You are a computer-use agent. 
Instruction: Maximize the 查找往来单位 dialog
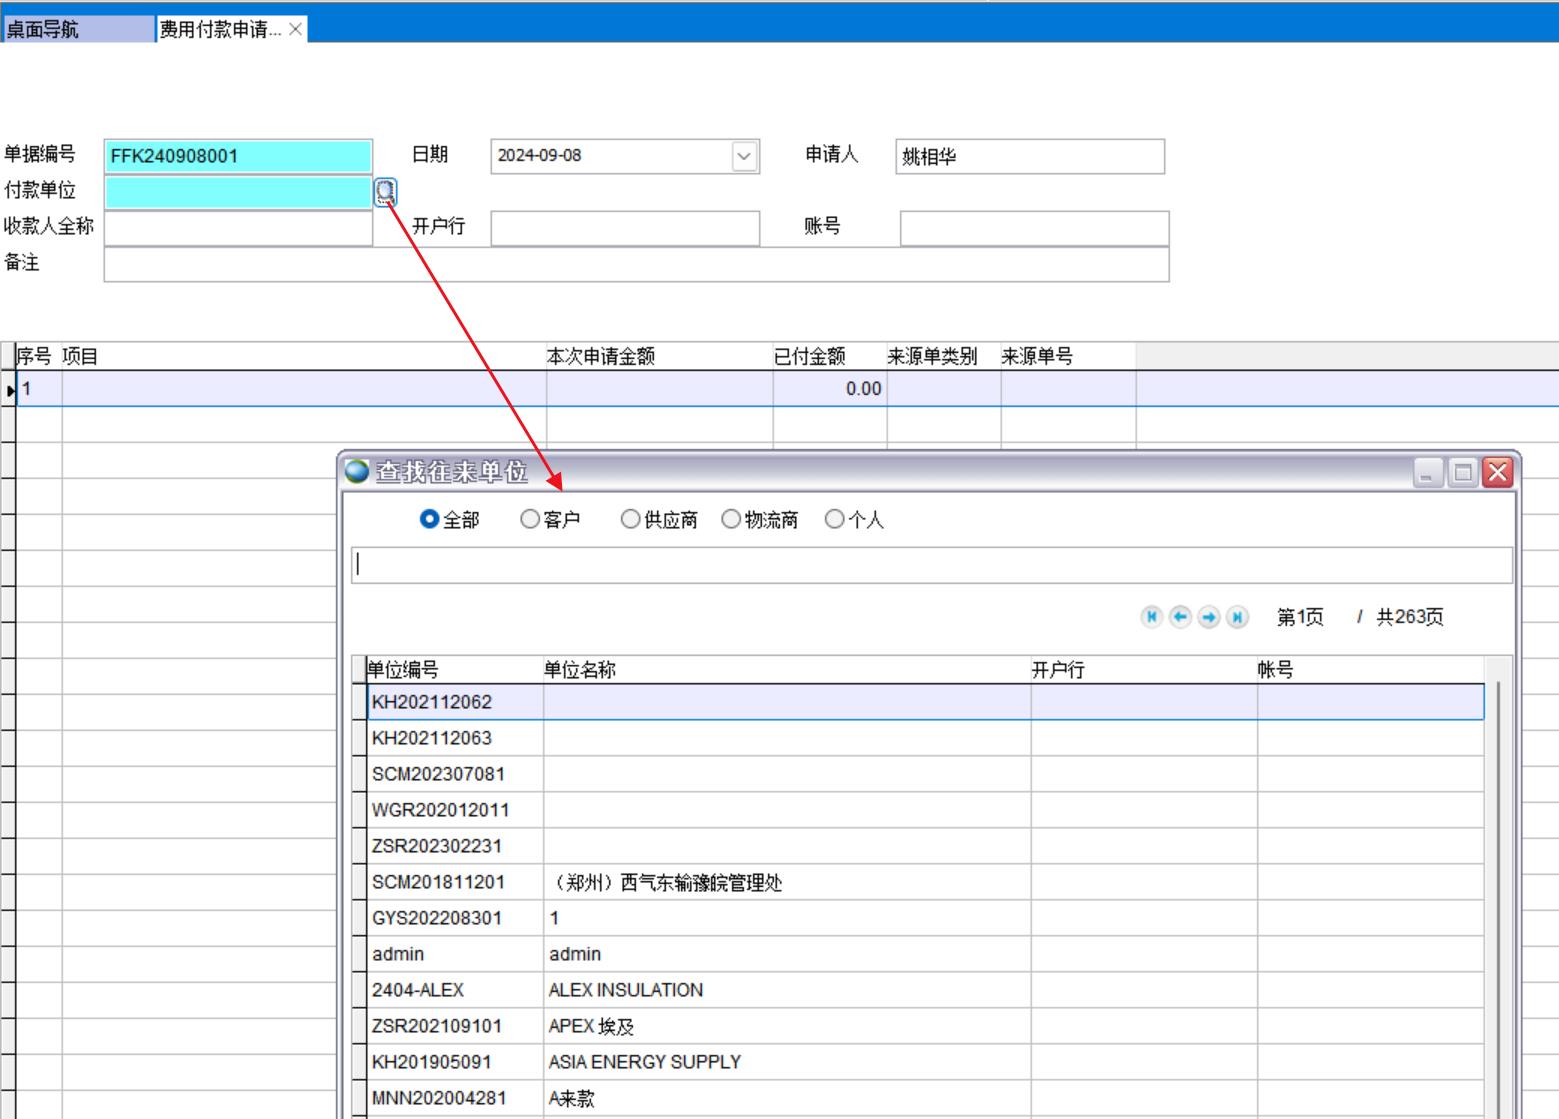(x=1463, y=472)
